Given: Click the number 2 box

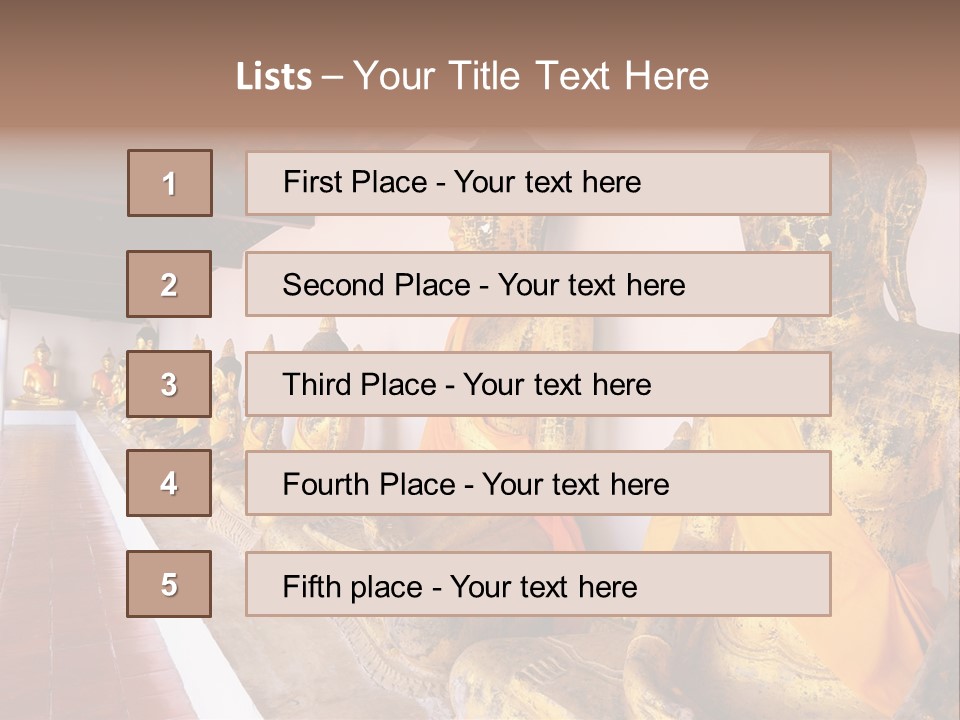Looking at the screenshot, I should [169, 284].
